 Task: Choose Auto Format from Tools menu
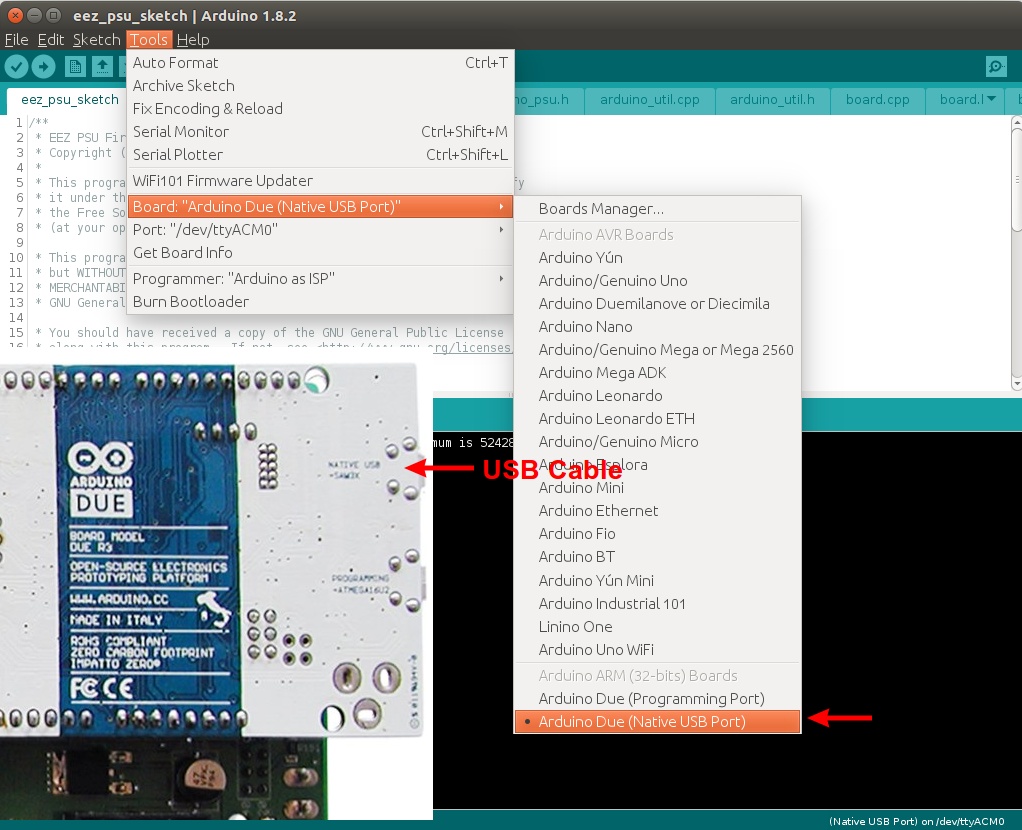(320, 63)
